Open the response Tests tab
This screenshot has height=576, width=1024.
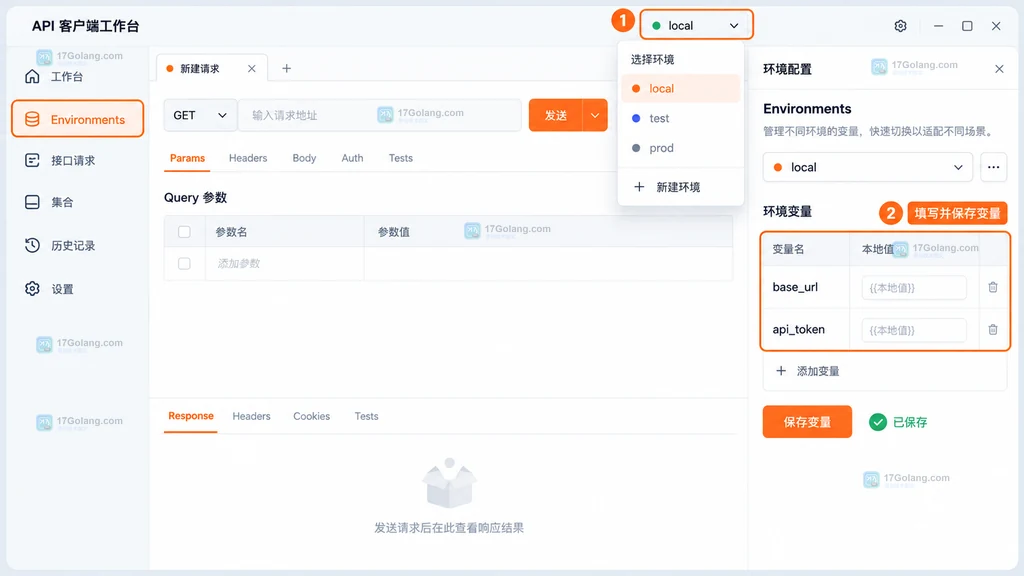tap(366, 416)
